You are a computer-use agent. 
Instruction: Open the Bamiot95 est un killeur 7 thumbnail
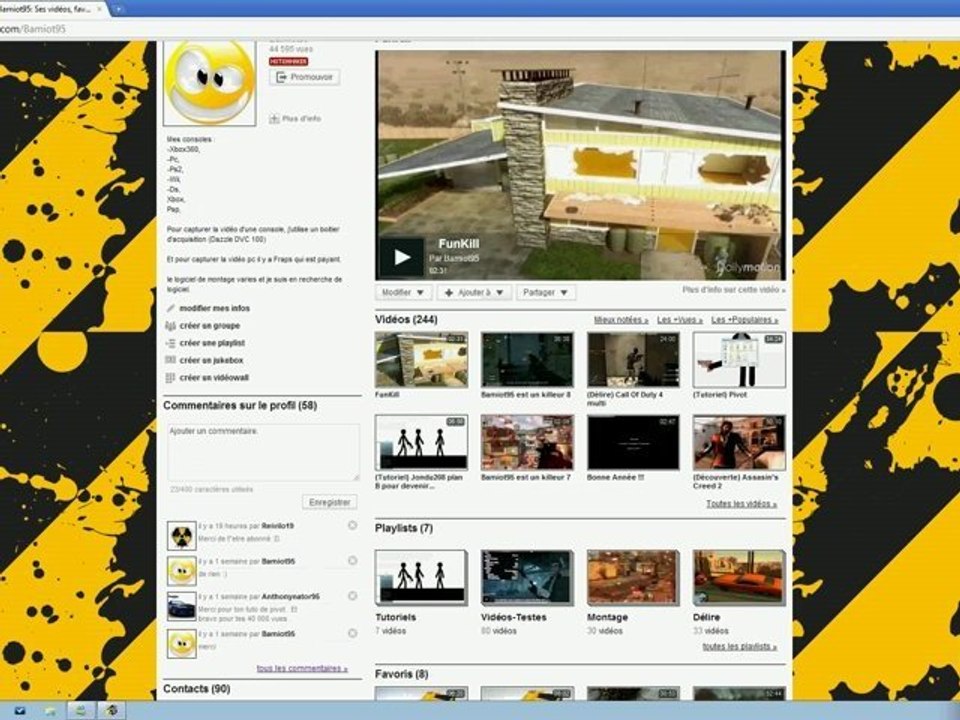point(527,443)
